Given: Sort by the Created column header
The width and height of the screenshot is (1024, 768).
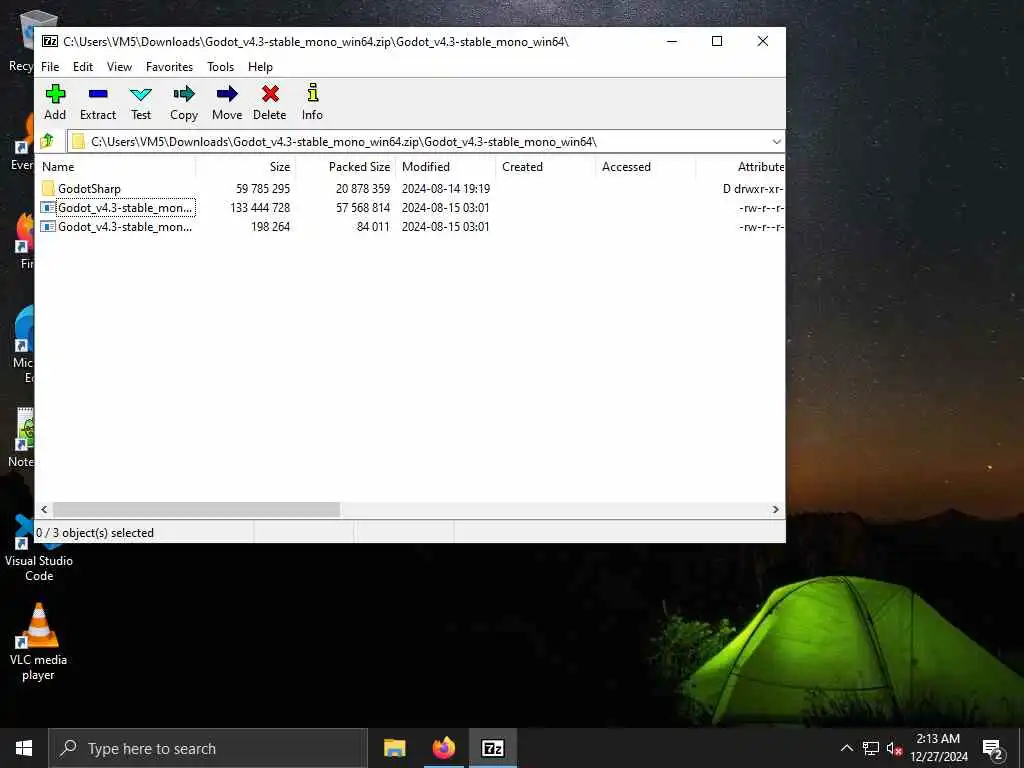Looking at the screenshot, I should point(545,167).
